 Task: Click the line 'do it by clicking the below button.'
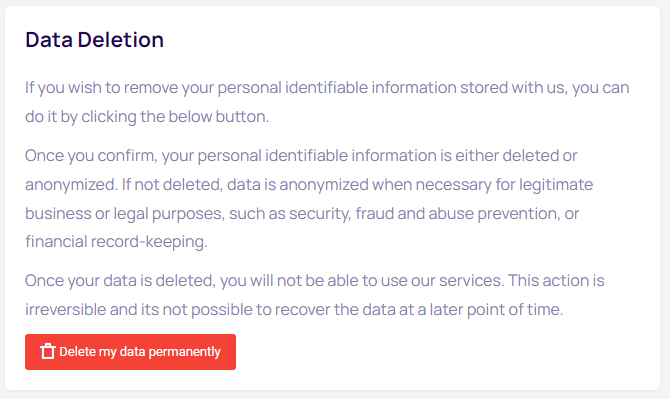[x=147, y=117]
